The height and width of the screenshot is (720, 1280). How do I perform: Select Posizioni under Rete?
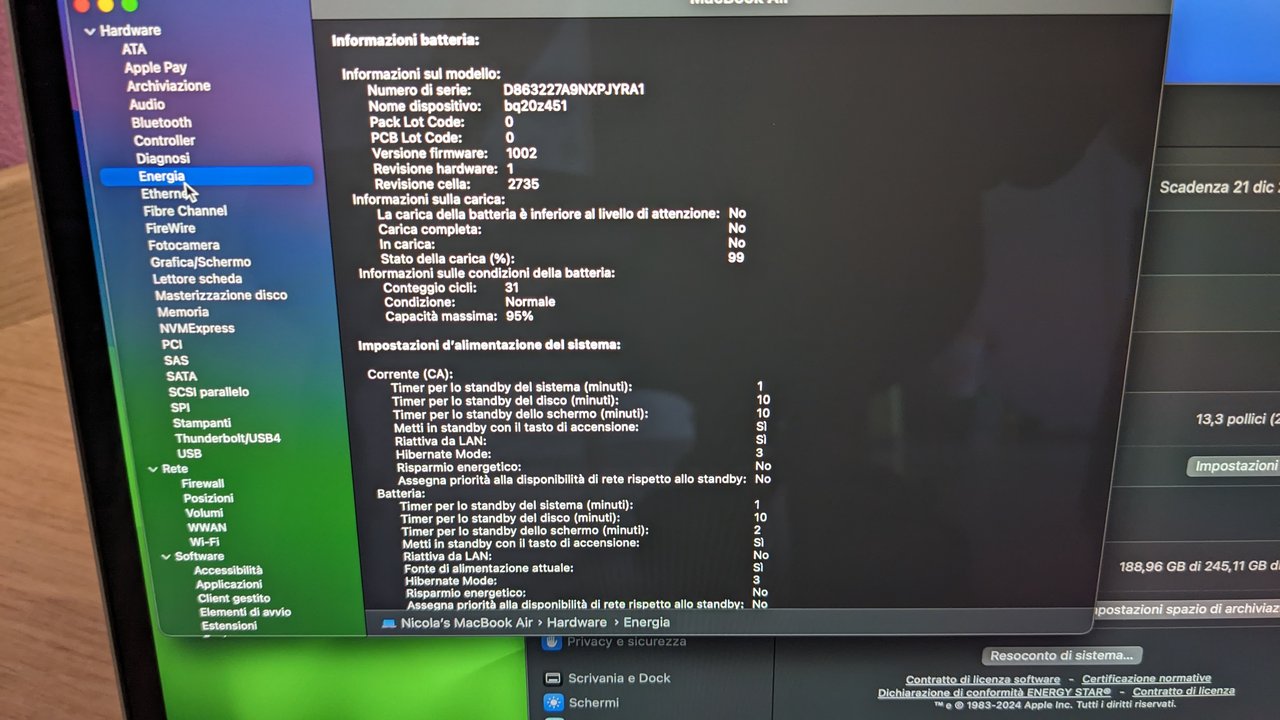coord(208,498)
